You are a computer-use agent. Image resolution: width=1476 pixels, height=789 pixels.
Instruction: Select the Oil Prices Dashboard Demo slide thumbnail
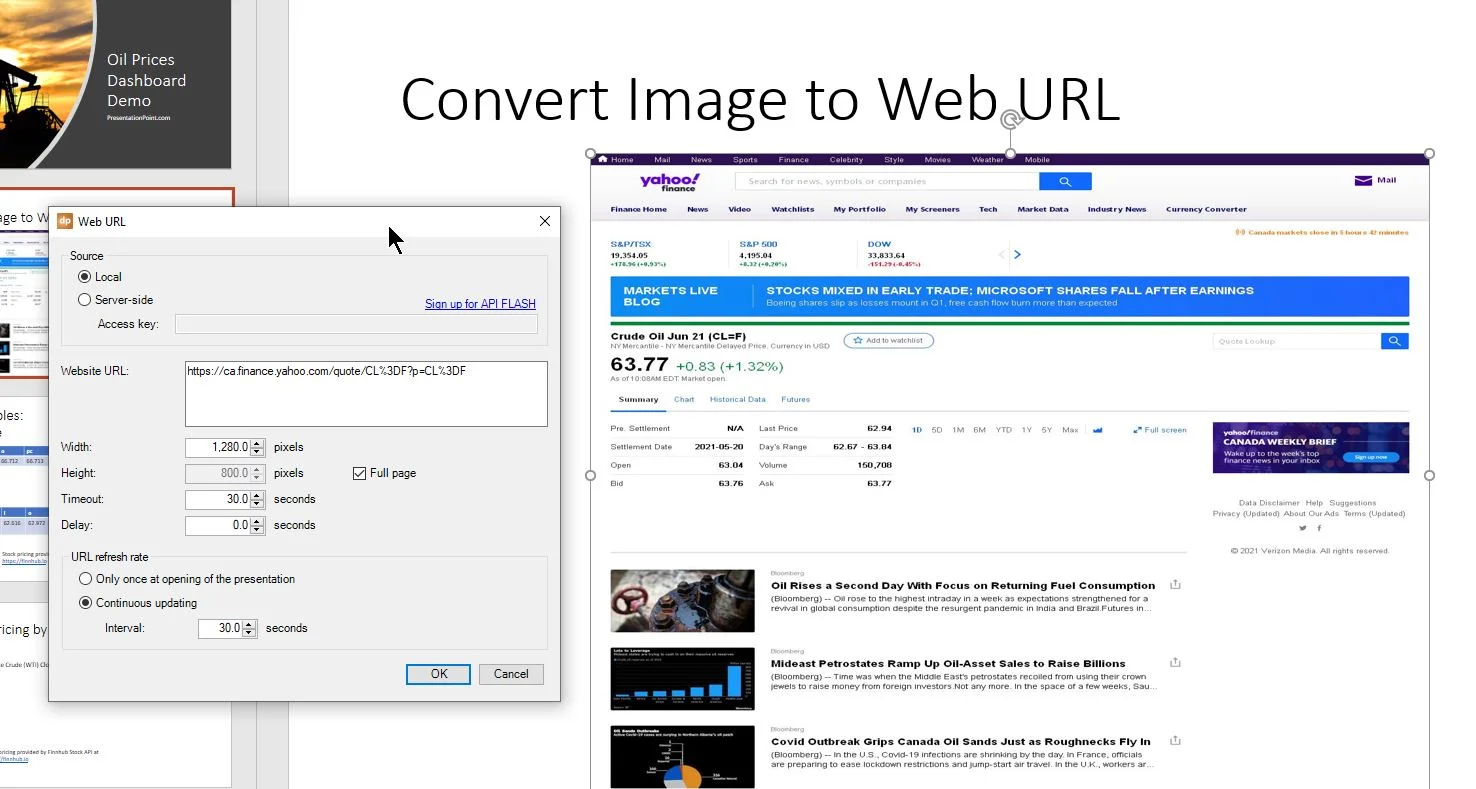pyautogui.click(x=116, y=84)
